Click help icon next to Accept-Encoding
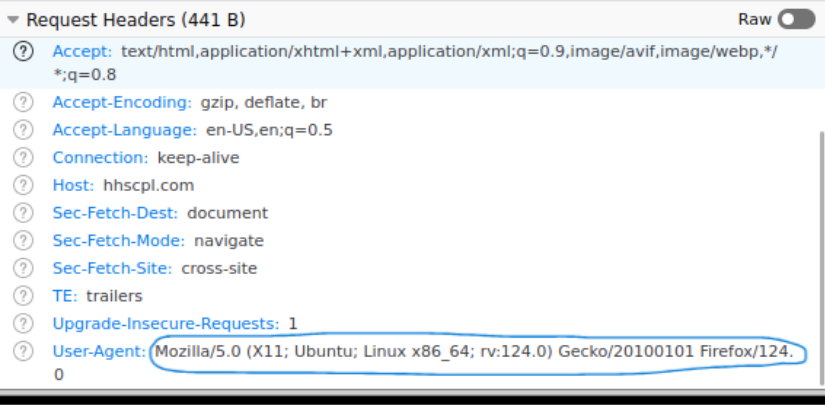The image size is (825, 405). tap(23, 102)
